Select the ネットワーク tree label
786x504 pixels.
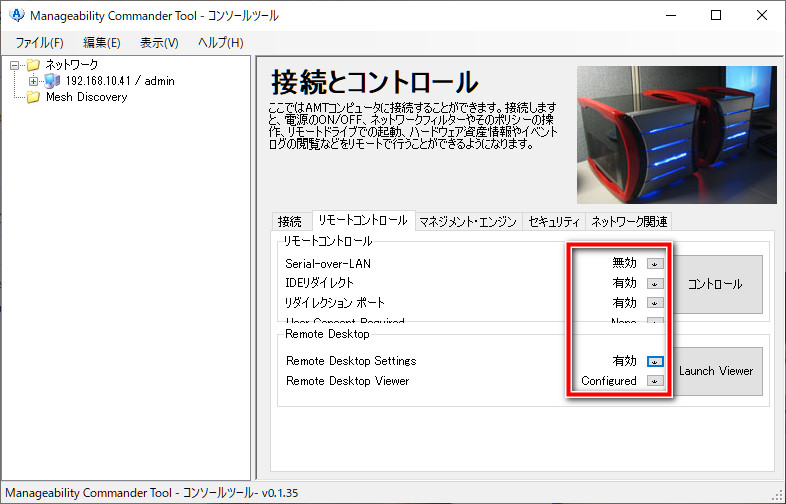click(72, 65)
